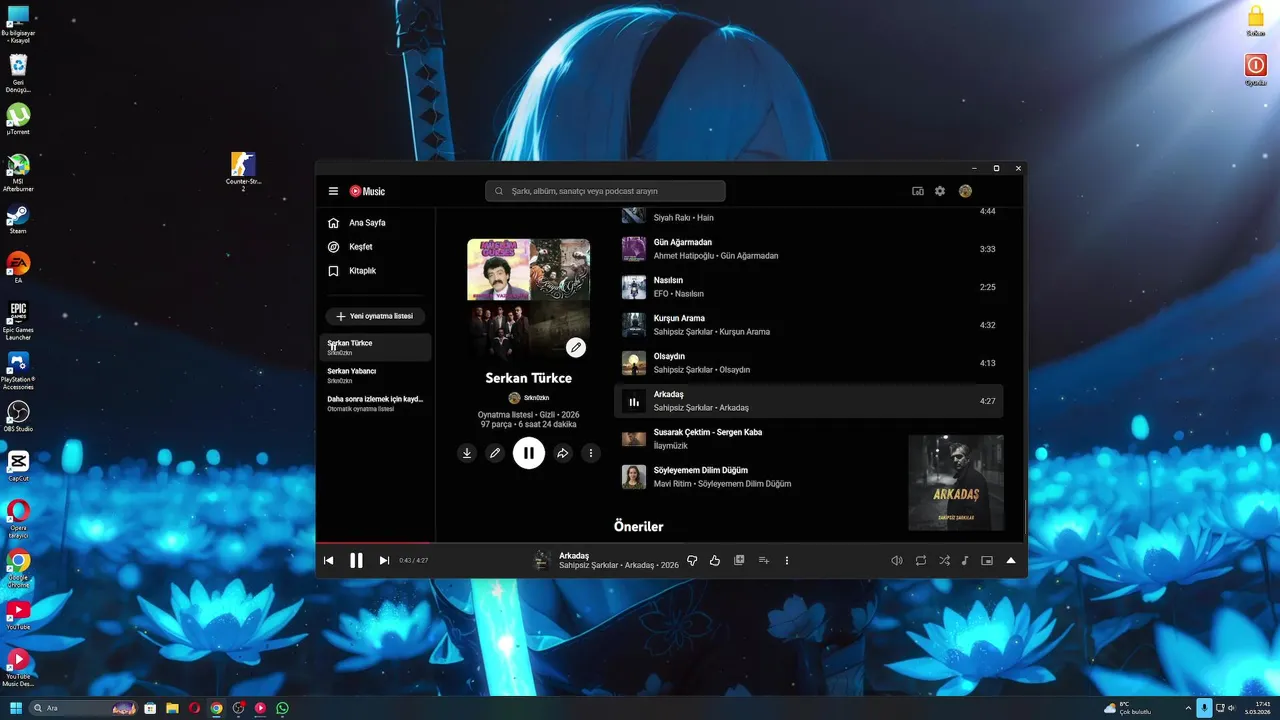Open Steam desktop shortcut
The height and width of the screenshot is (720, 1280).
click(x=18, y=219)
